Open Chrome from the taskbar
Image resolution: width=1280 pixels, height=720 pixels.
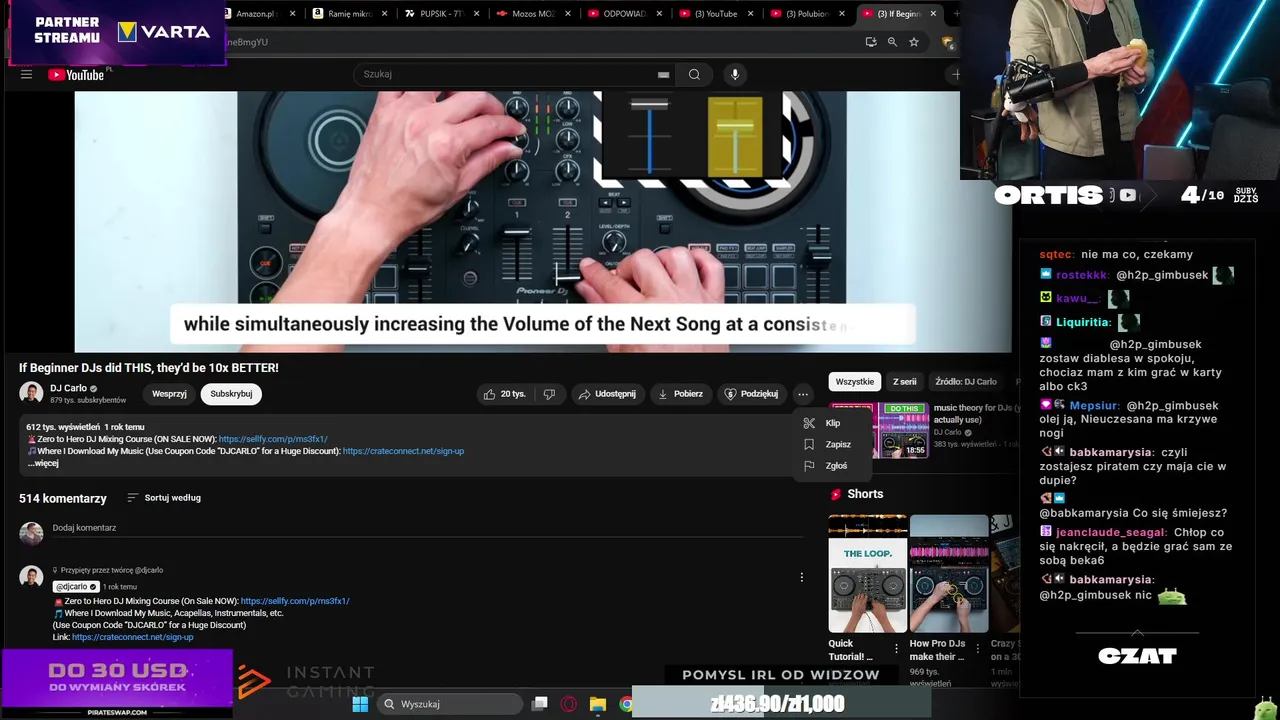tap(625, 704)
